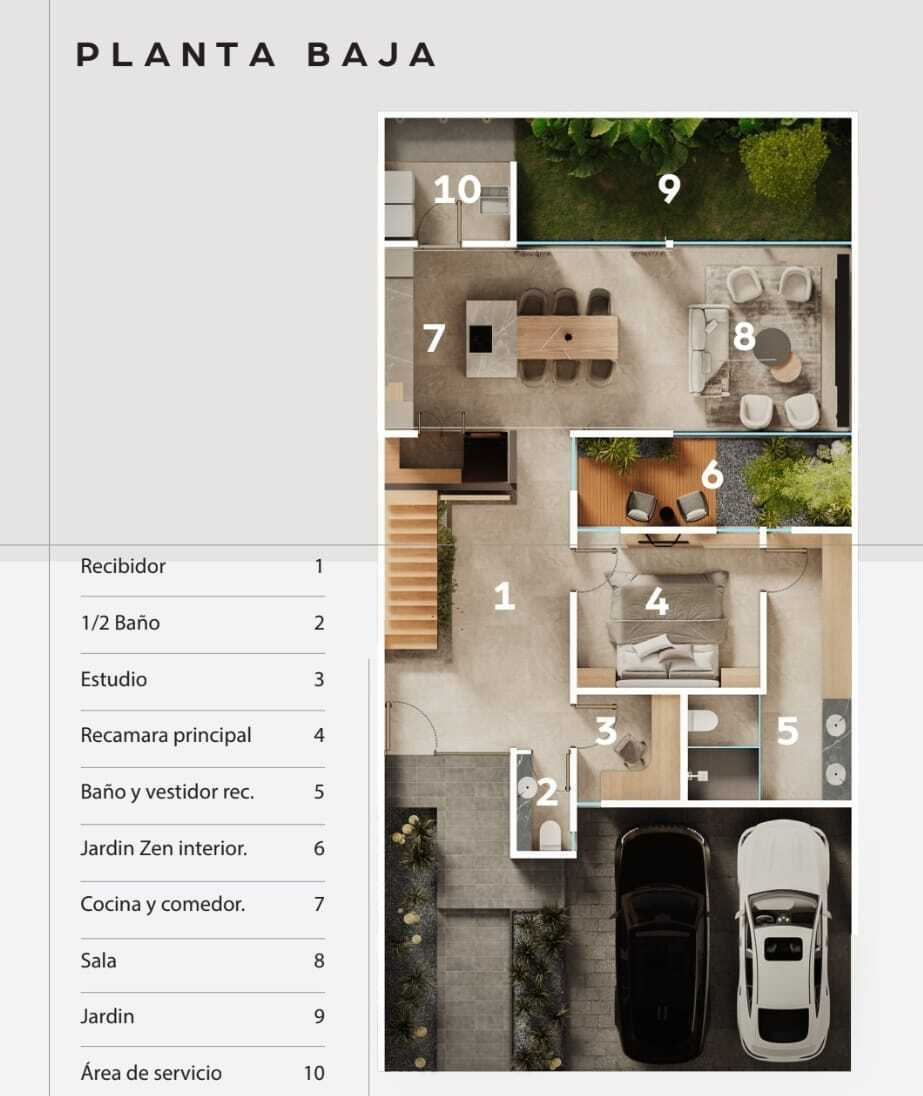Click marker 5 in the bathroom and closet
Screen dimensions: 923x1096
[787, 732]
